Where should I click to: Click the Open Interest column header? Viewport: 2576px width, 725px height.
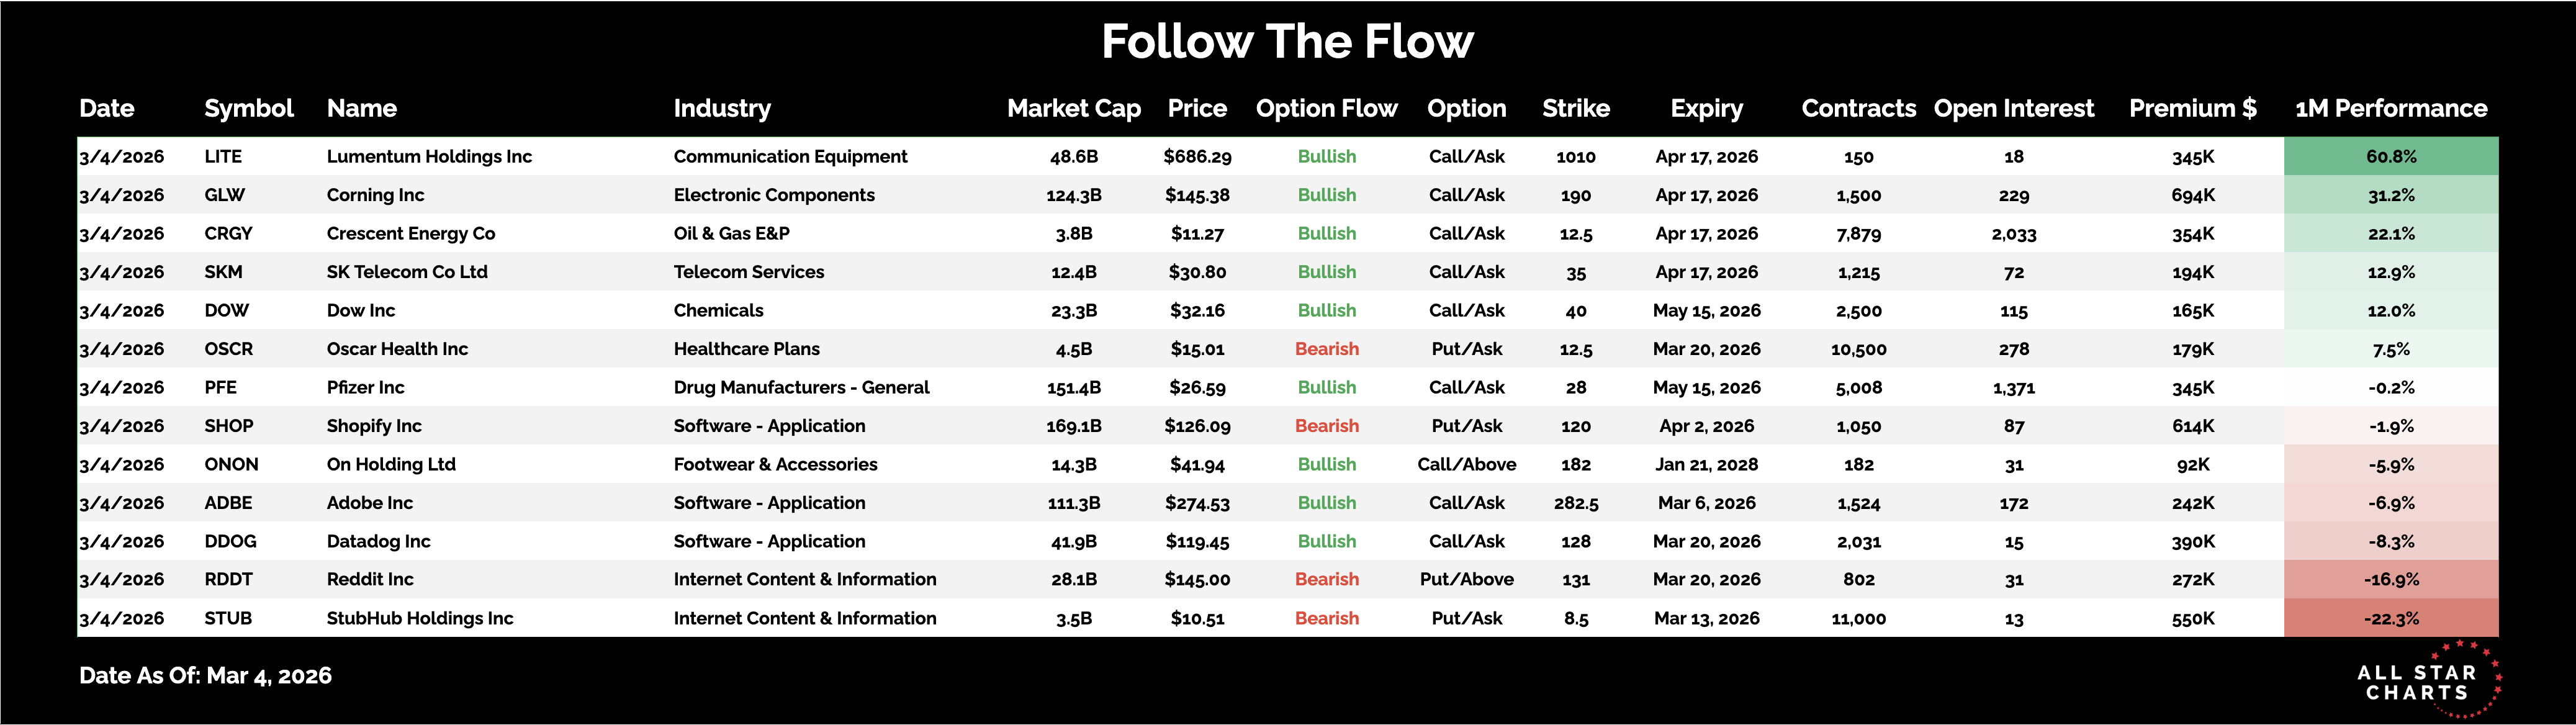2013,108
